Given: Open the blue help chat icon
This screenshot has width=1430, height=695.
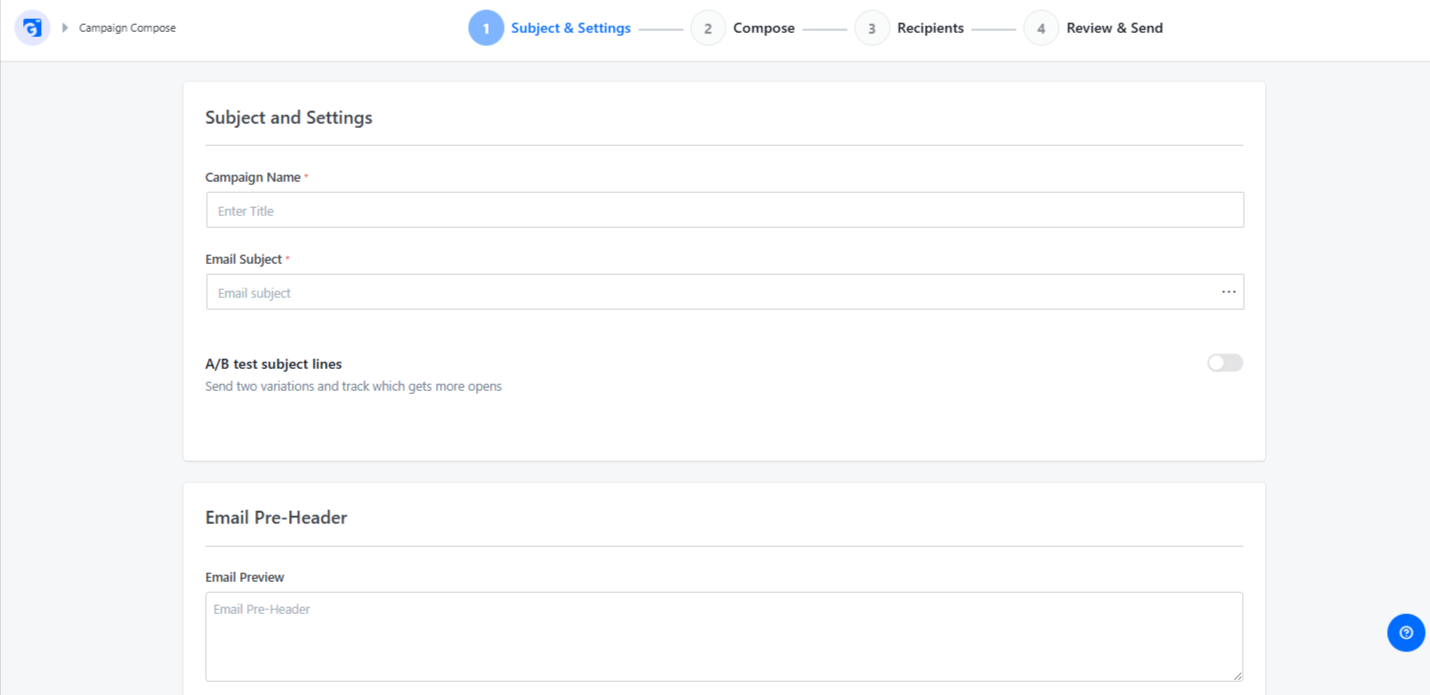Looking at the screenshot, I should [x=1406, y=632].
